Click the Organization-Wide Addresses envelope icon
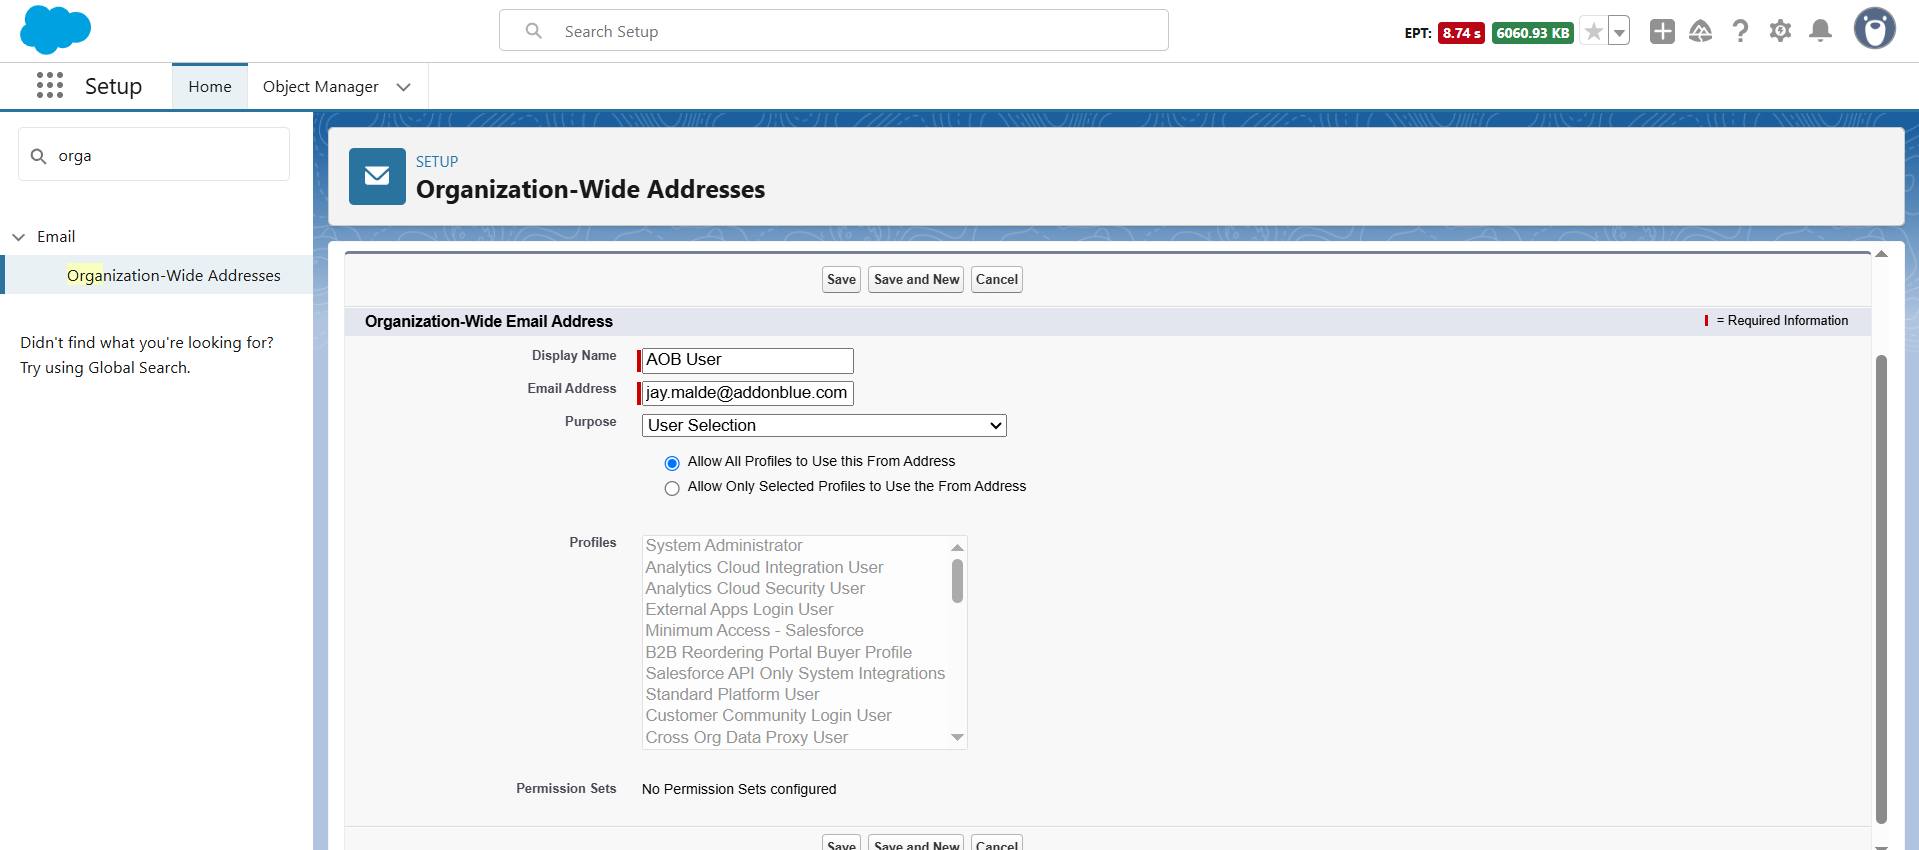1919x850 pixels. click(377, 176)
